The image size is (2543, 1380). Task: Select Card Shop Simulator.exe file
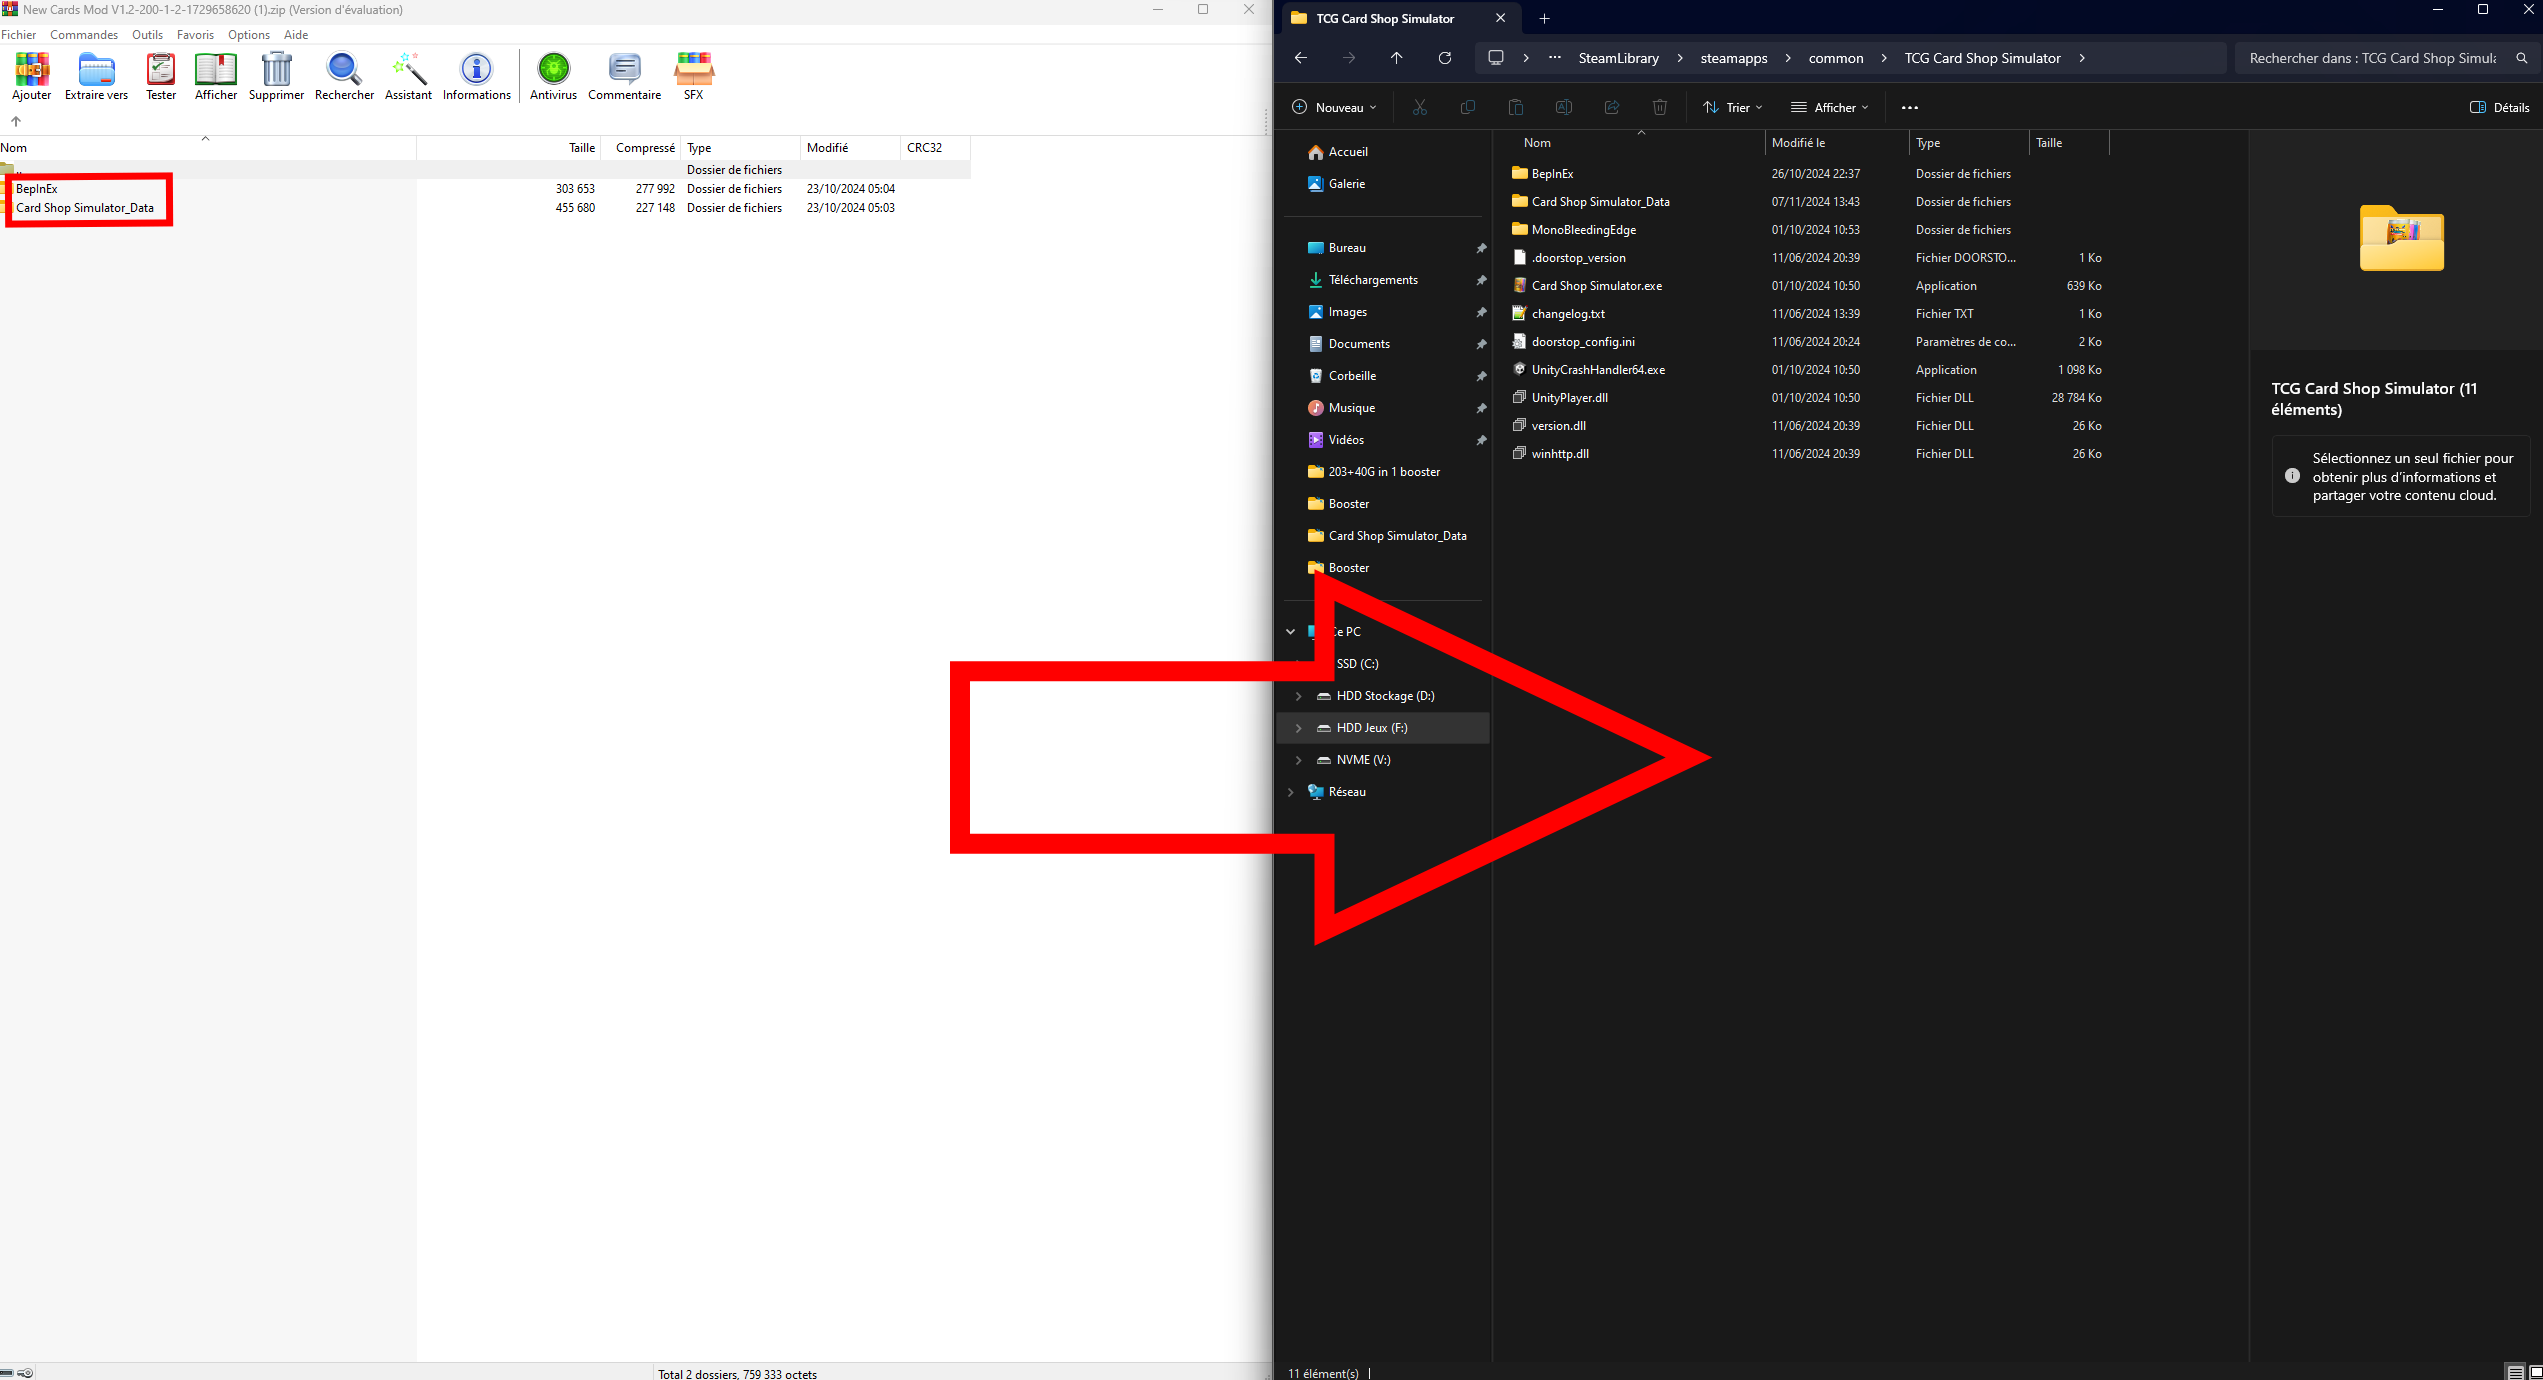(x=1596, y=286)
